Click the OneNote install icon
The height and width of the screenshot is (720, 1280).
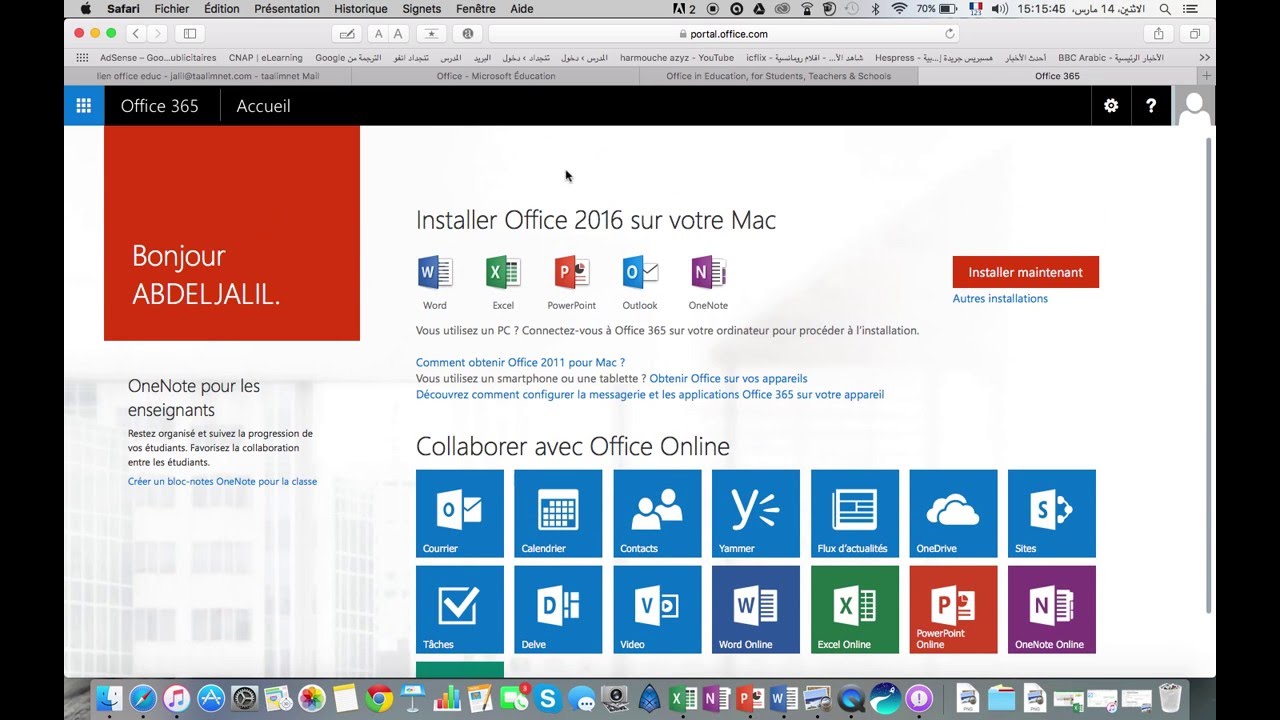(x=708, y=272)
